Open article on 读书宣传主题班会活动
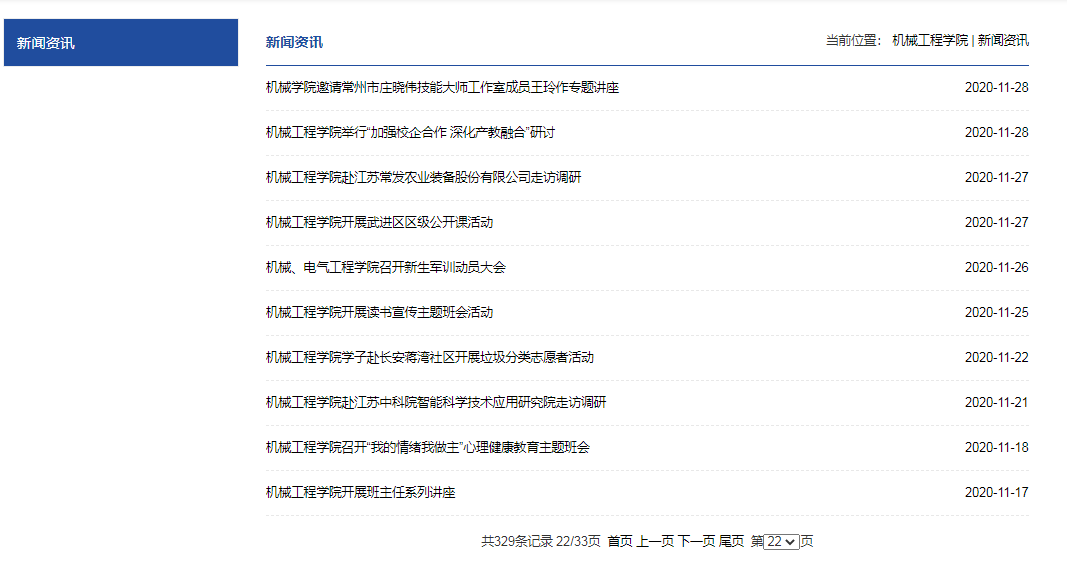1067x569 pixels. pyautogui.click(x=379, y=313)
